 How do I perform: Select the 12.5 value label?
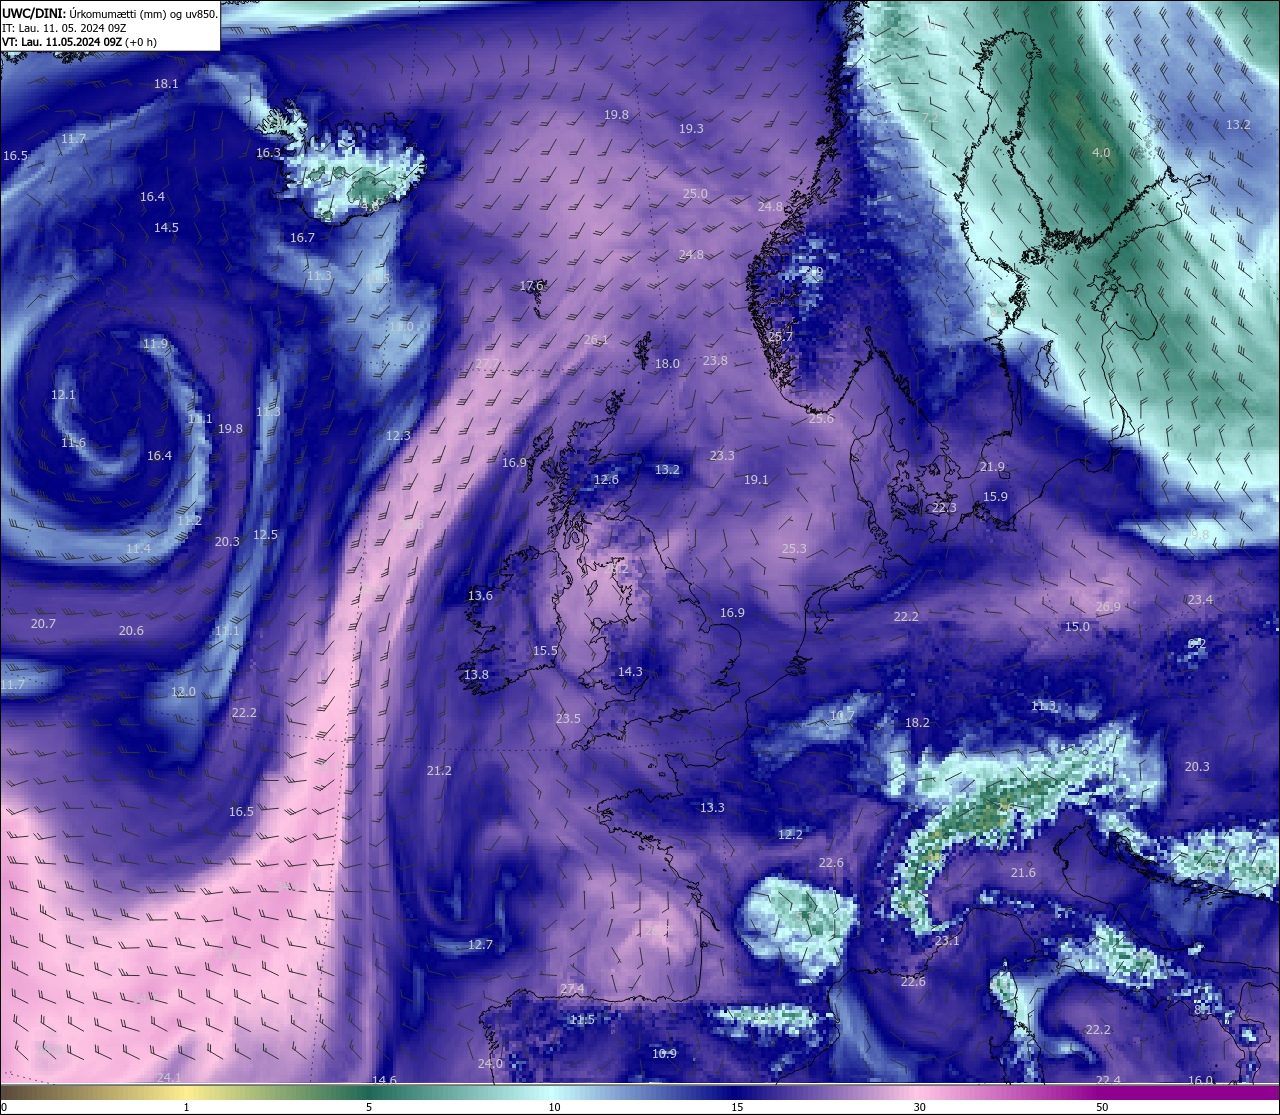(265, 535)
